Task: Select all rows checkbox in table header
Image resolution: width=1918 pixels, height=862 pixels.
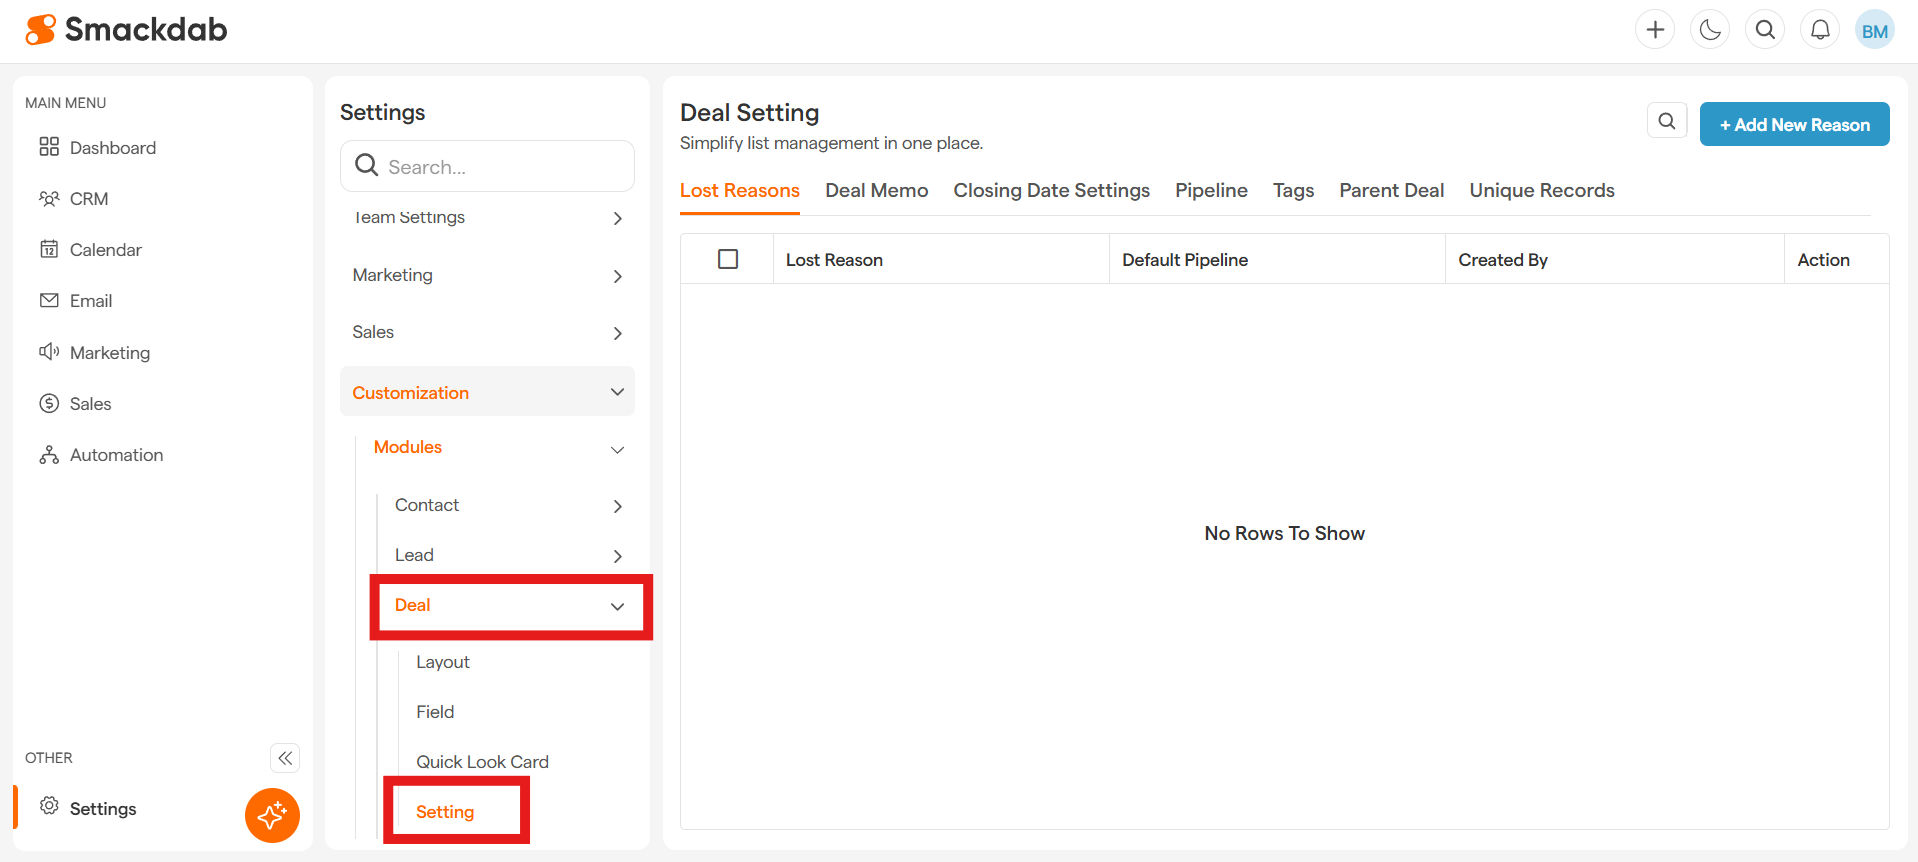Action: (728, 259)
